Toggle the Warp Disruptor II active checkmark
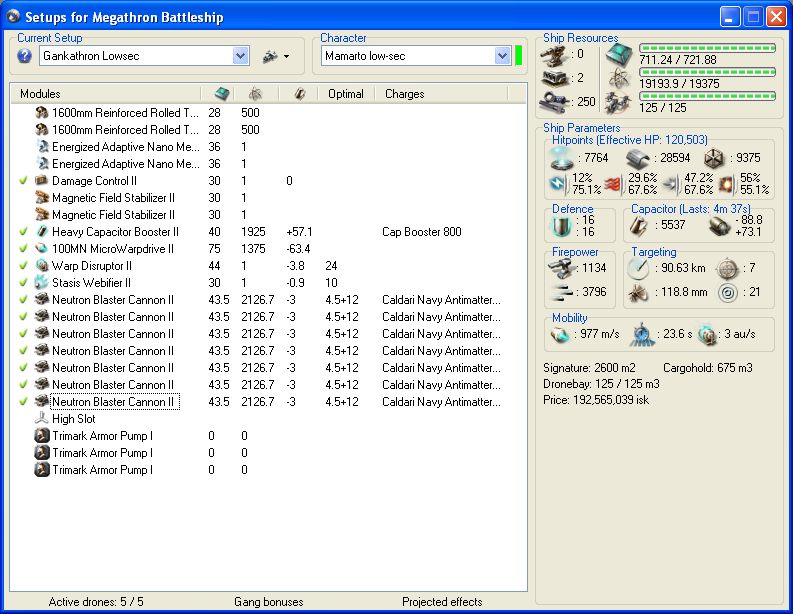793x614 pixels. 23,266
